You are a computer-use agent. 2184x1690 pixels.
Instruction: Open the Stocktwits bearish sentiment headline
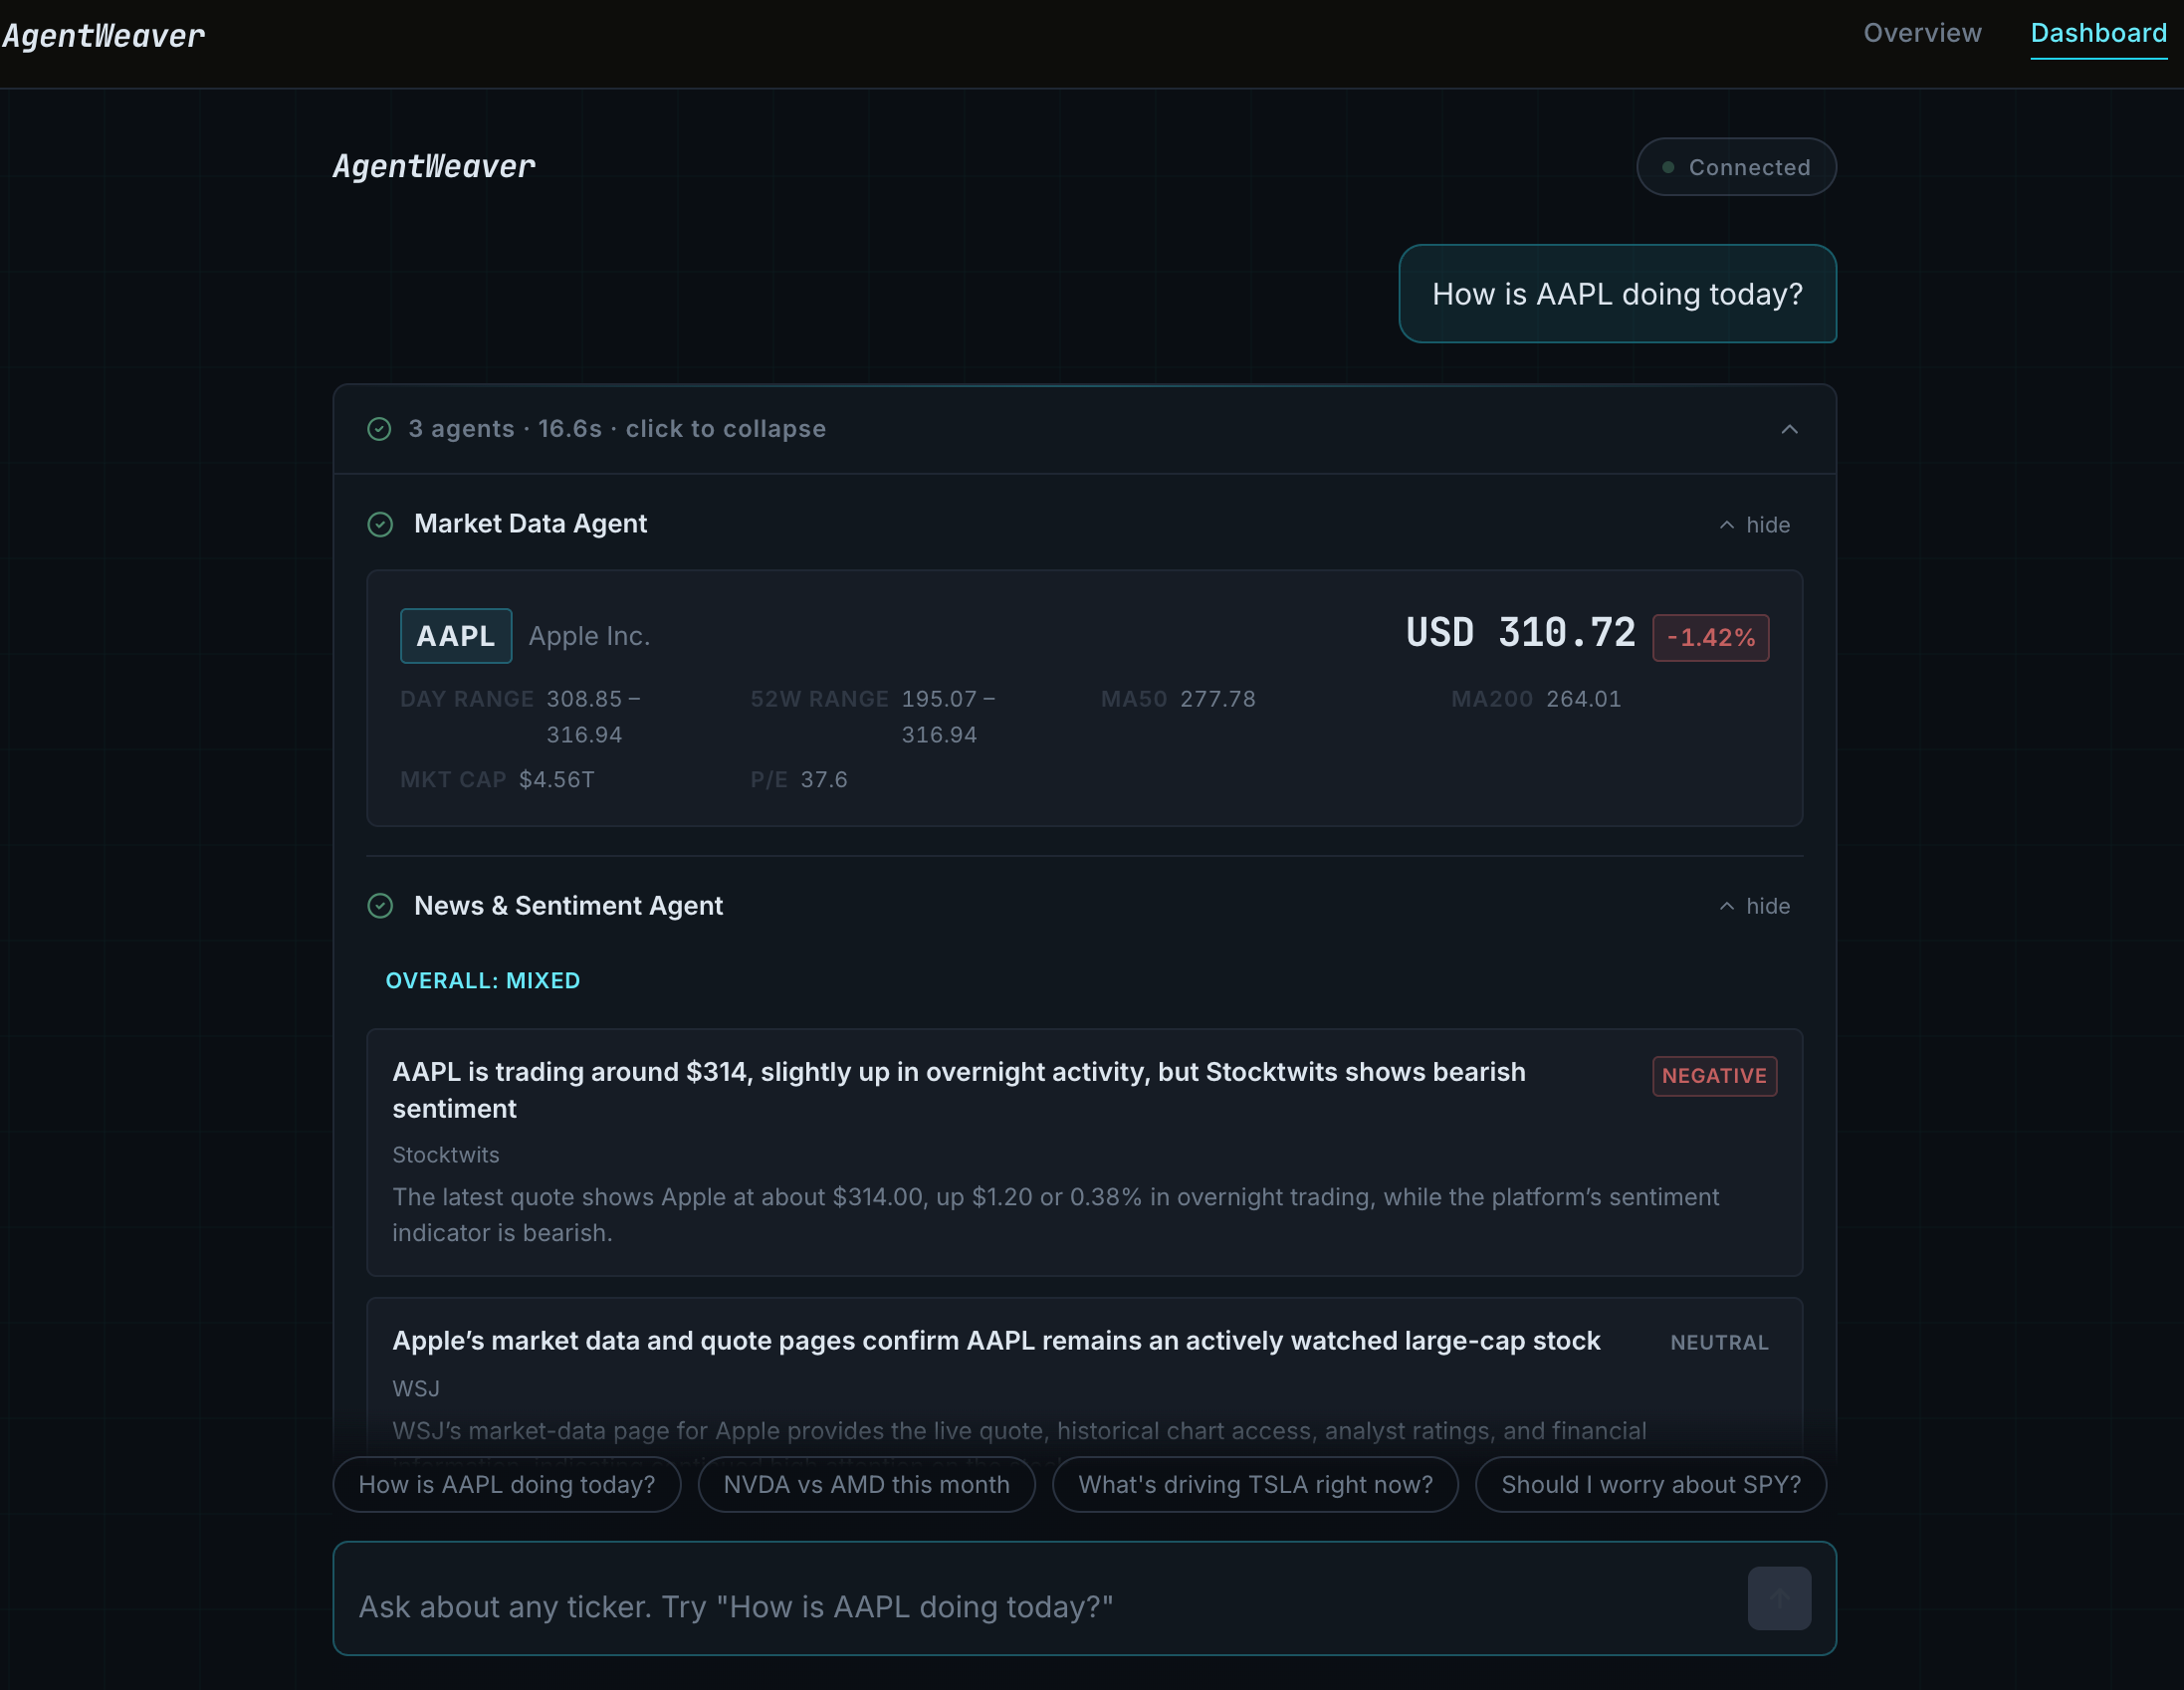[x=958, y=1090]
